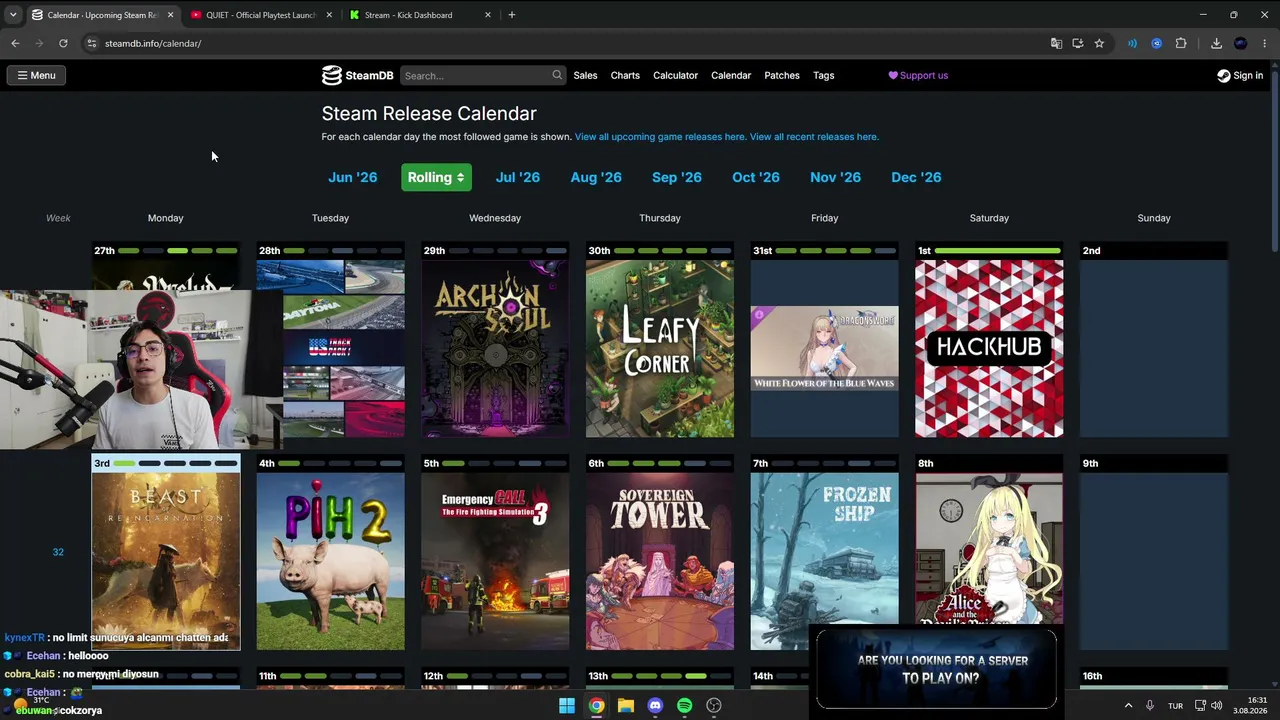Open Chrome downloads
This screenshot has width=1280, height=720.
[x=1216, y=43]
